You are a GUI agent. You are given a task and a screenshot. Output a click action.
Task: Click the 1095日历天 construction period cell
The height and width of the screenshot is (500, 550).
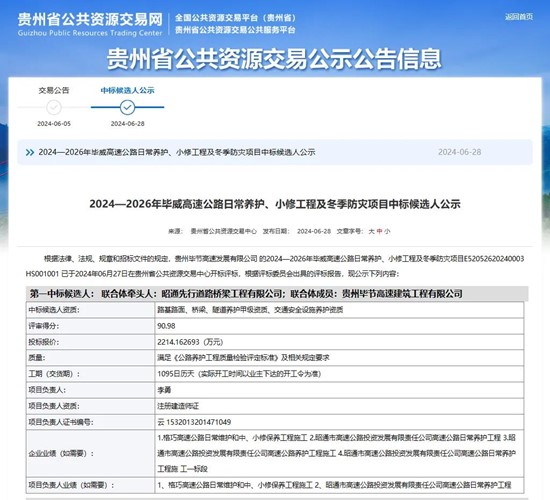click(x=340, y=374)
